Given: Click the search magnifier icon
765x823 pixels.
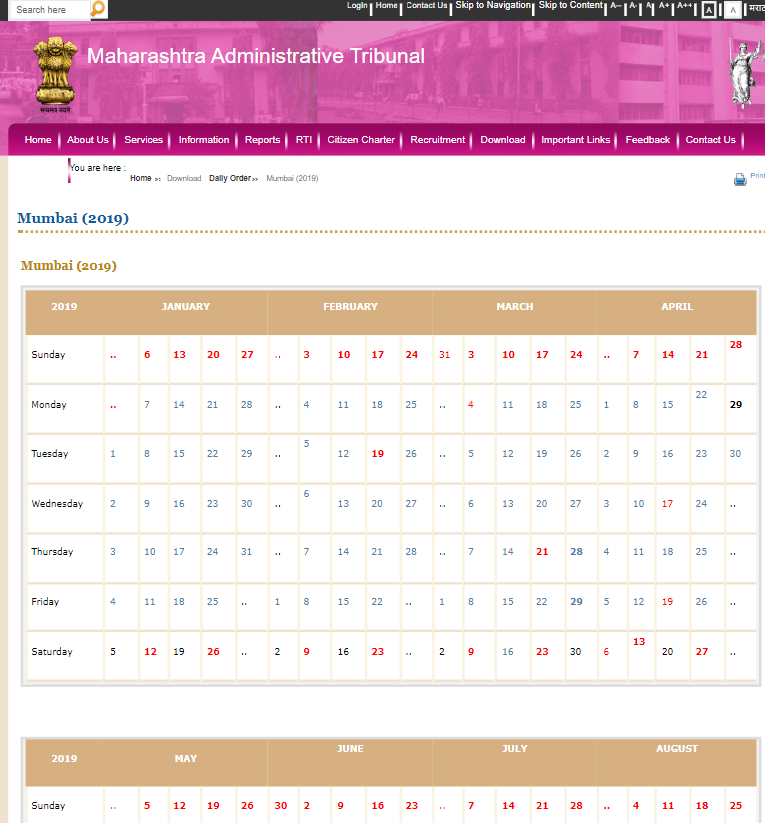Looking at the screenshot, I should pos(98,10).
